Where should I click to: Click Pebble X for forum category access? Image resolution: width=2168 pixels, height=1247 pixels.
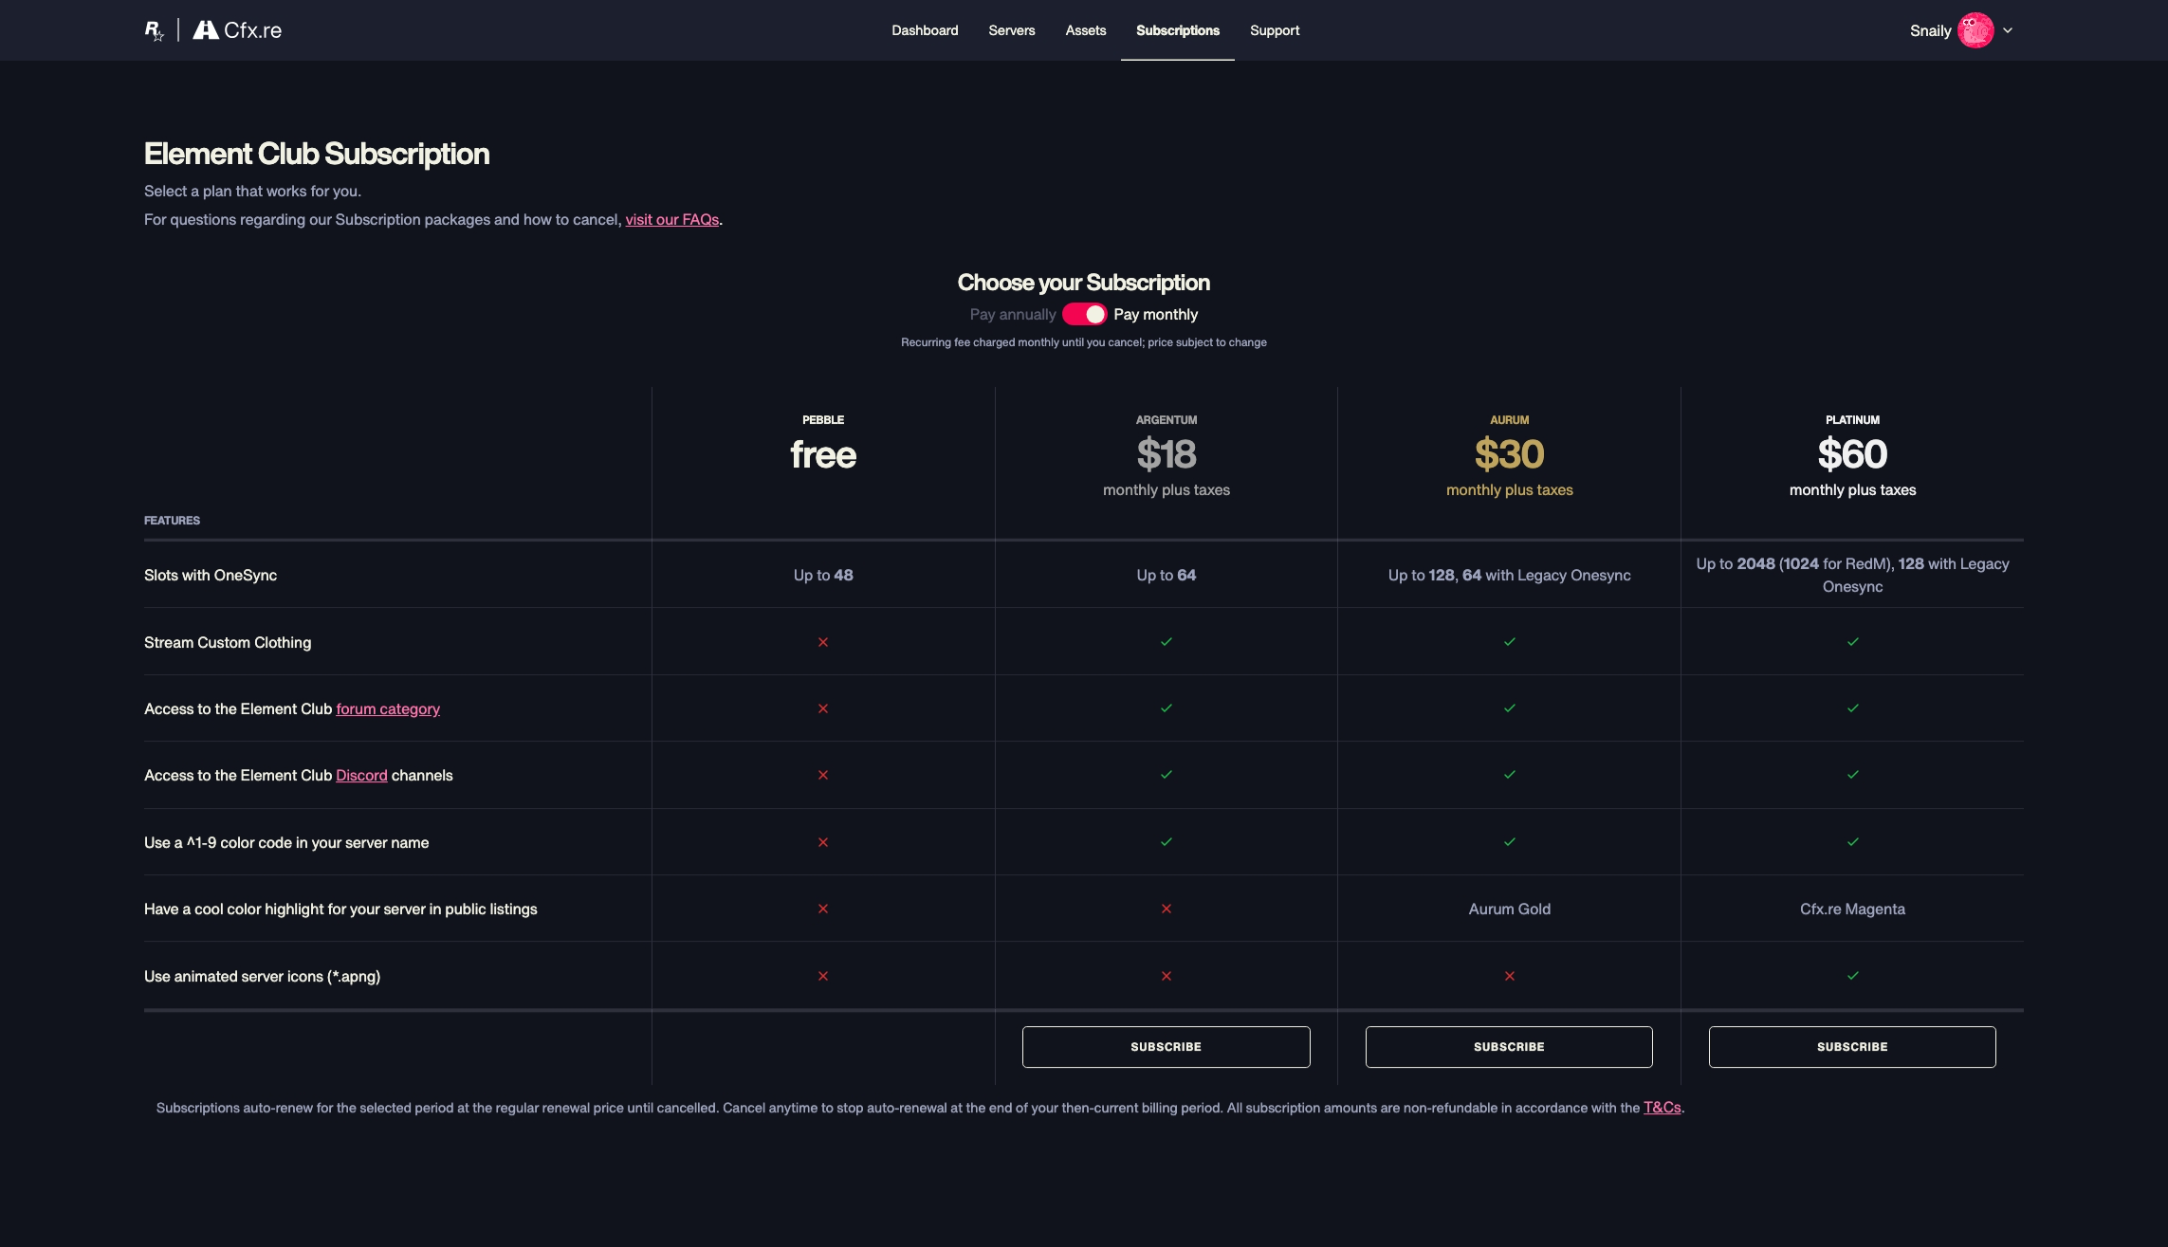tap(823, 708)
